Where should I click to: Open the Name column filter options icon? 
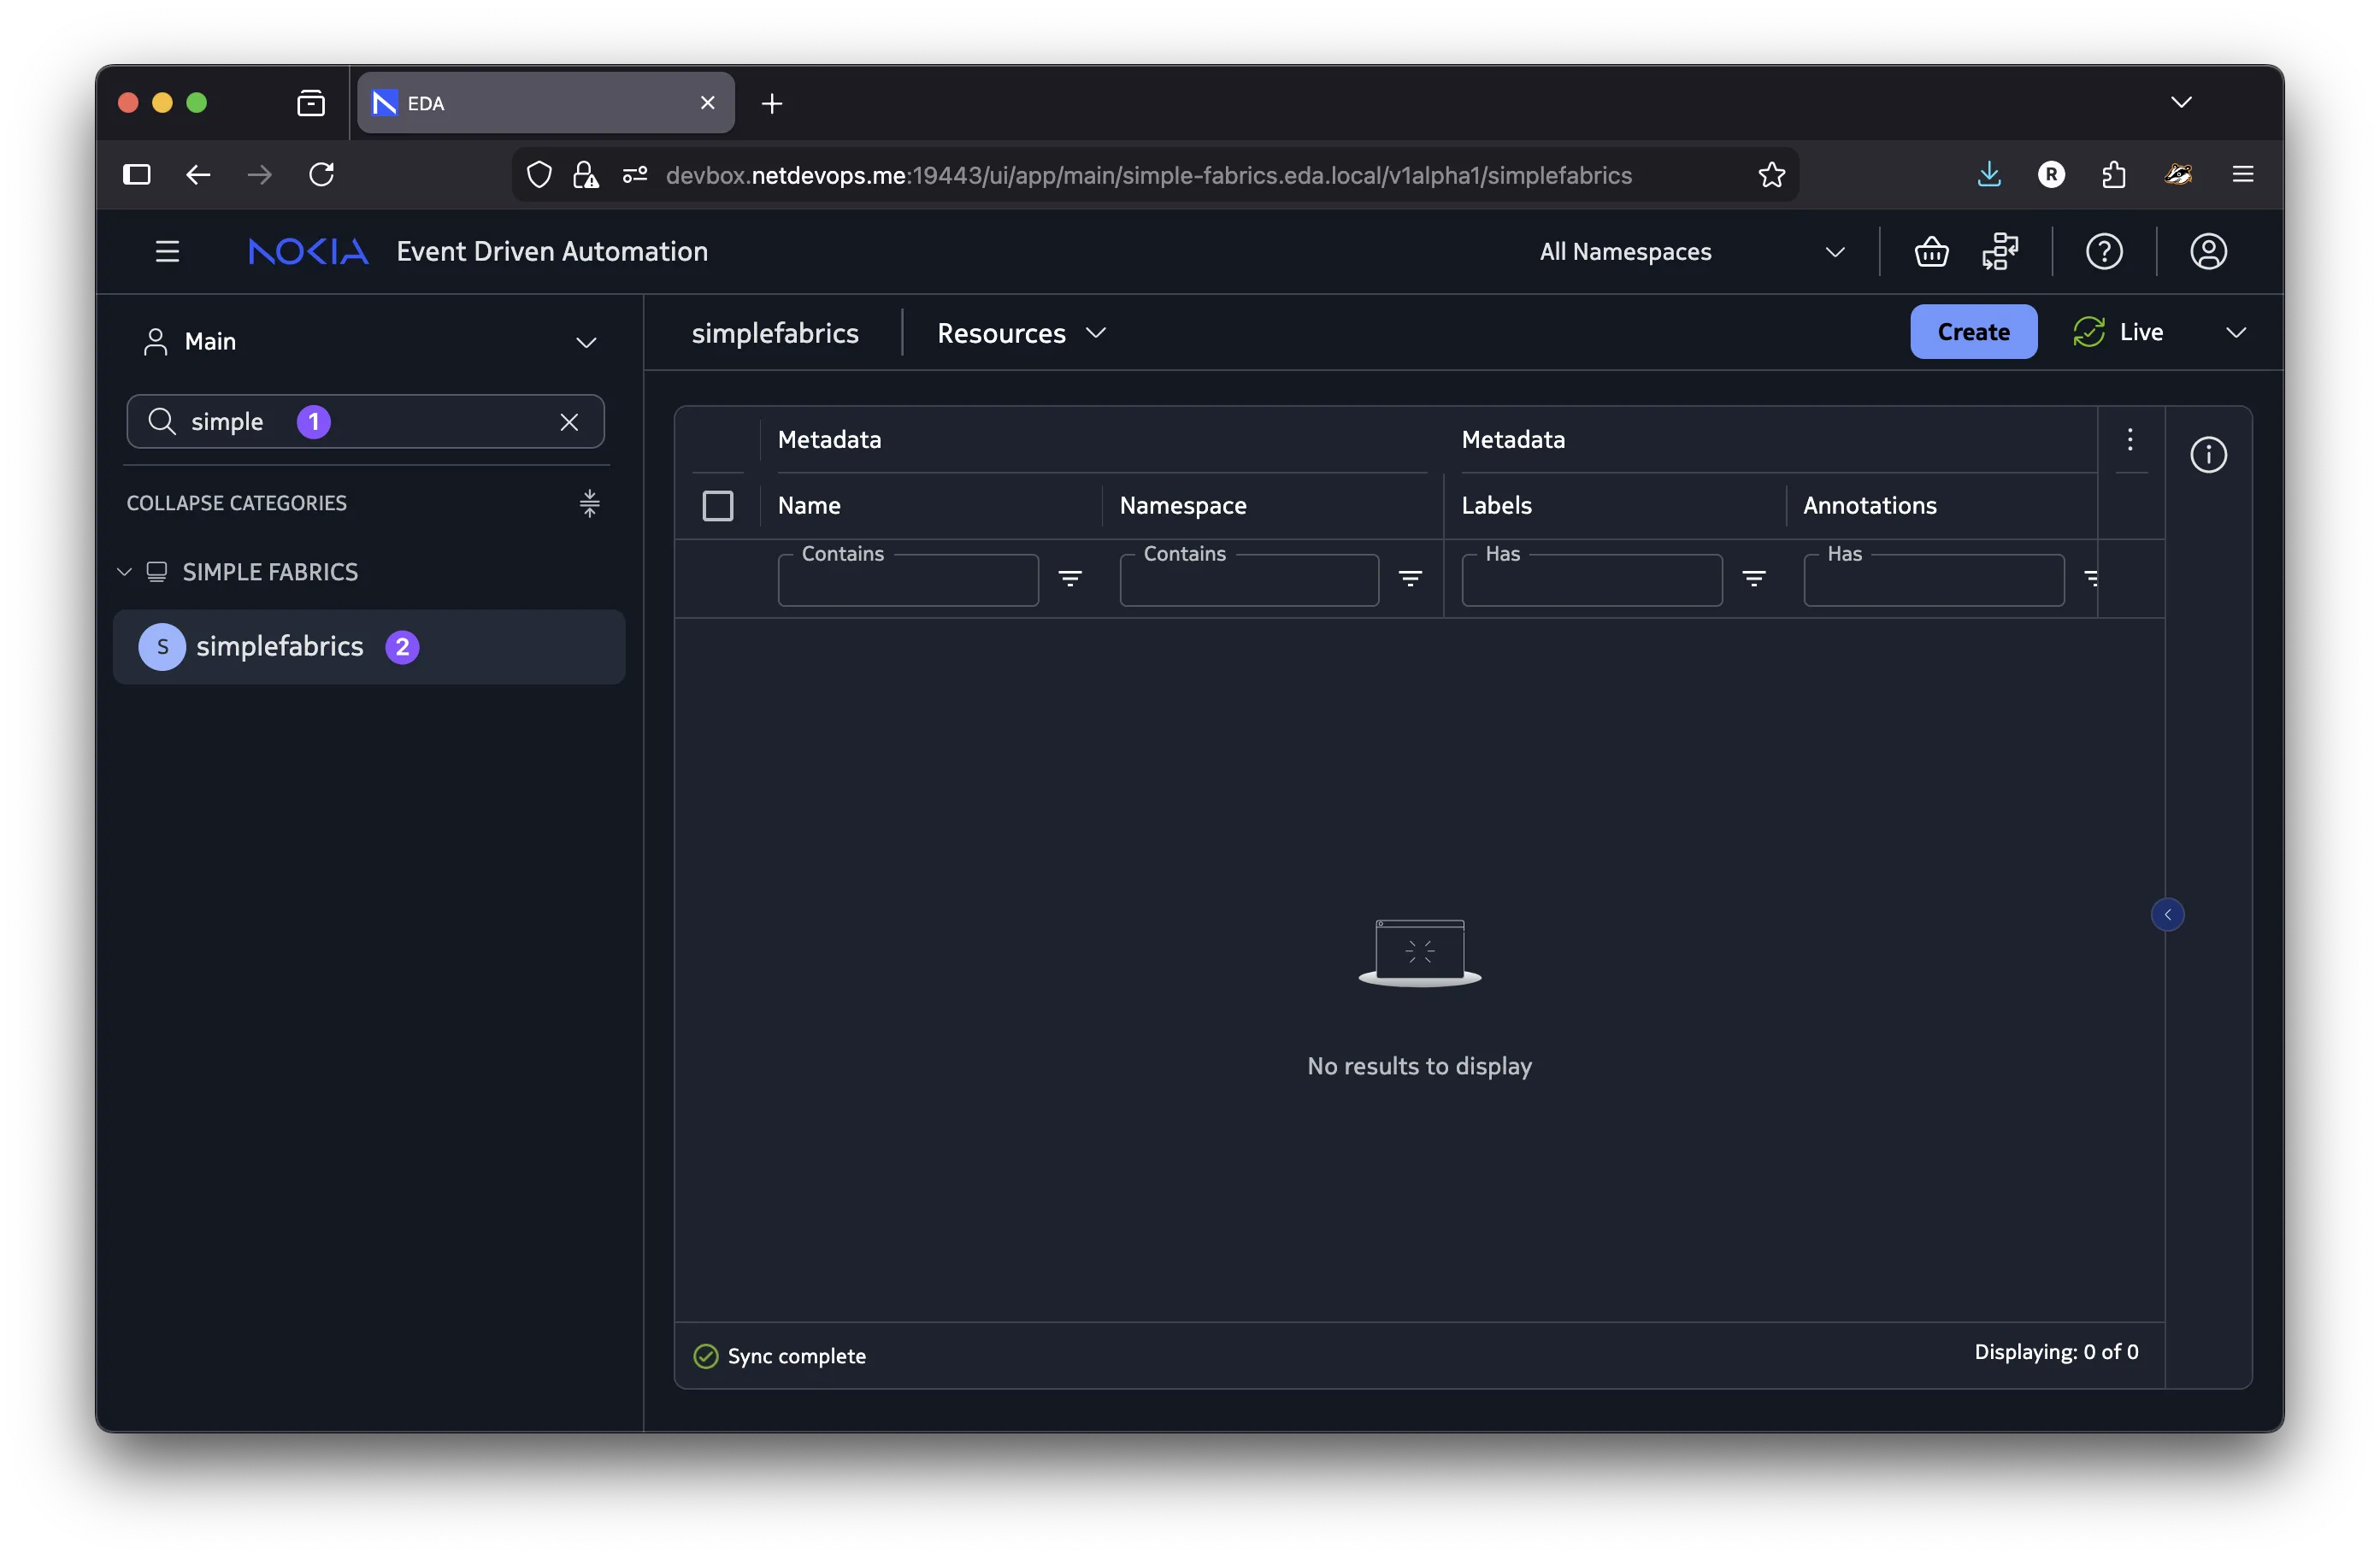1070,578
